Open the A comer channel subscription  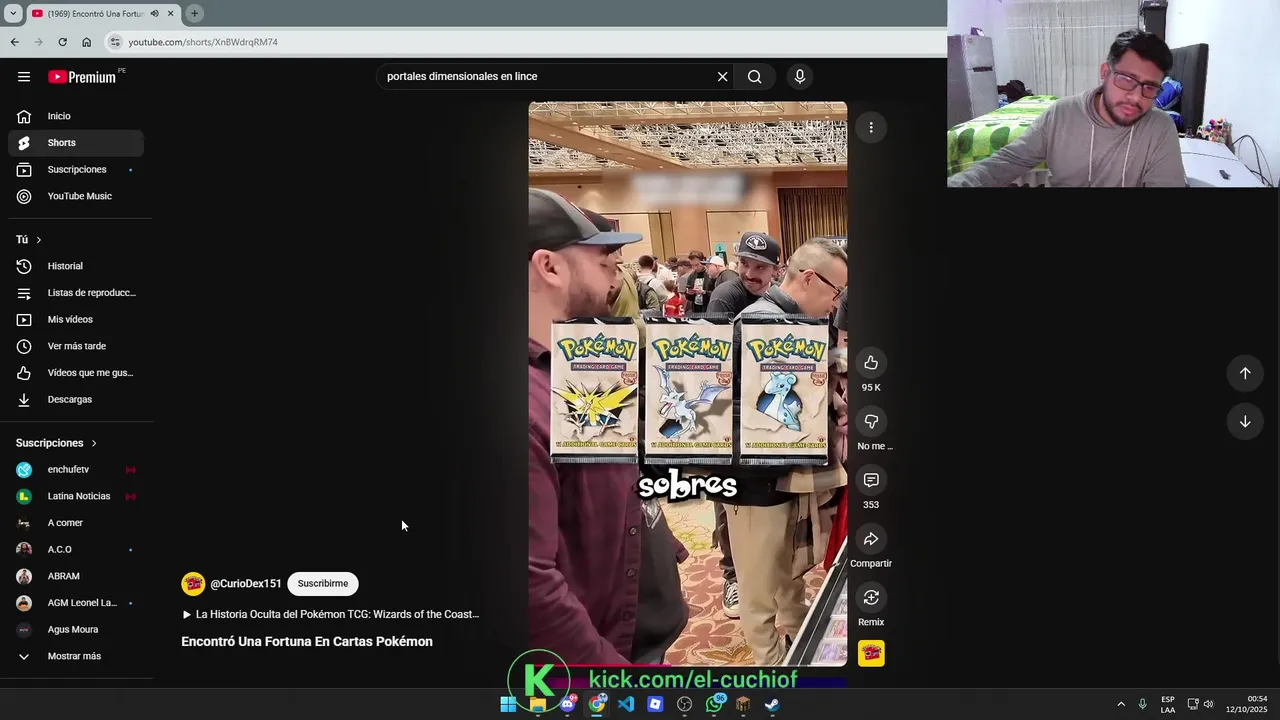tap(76, 523)
